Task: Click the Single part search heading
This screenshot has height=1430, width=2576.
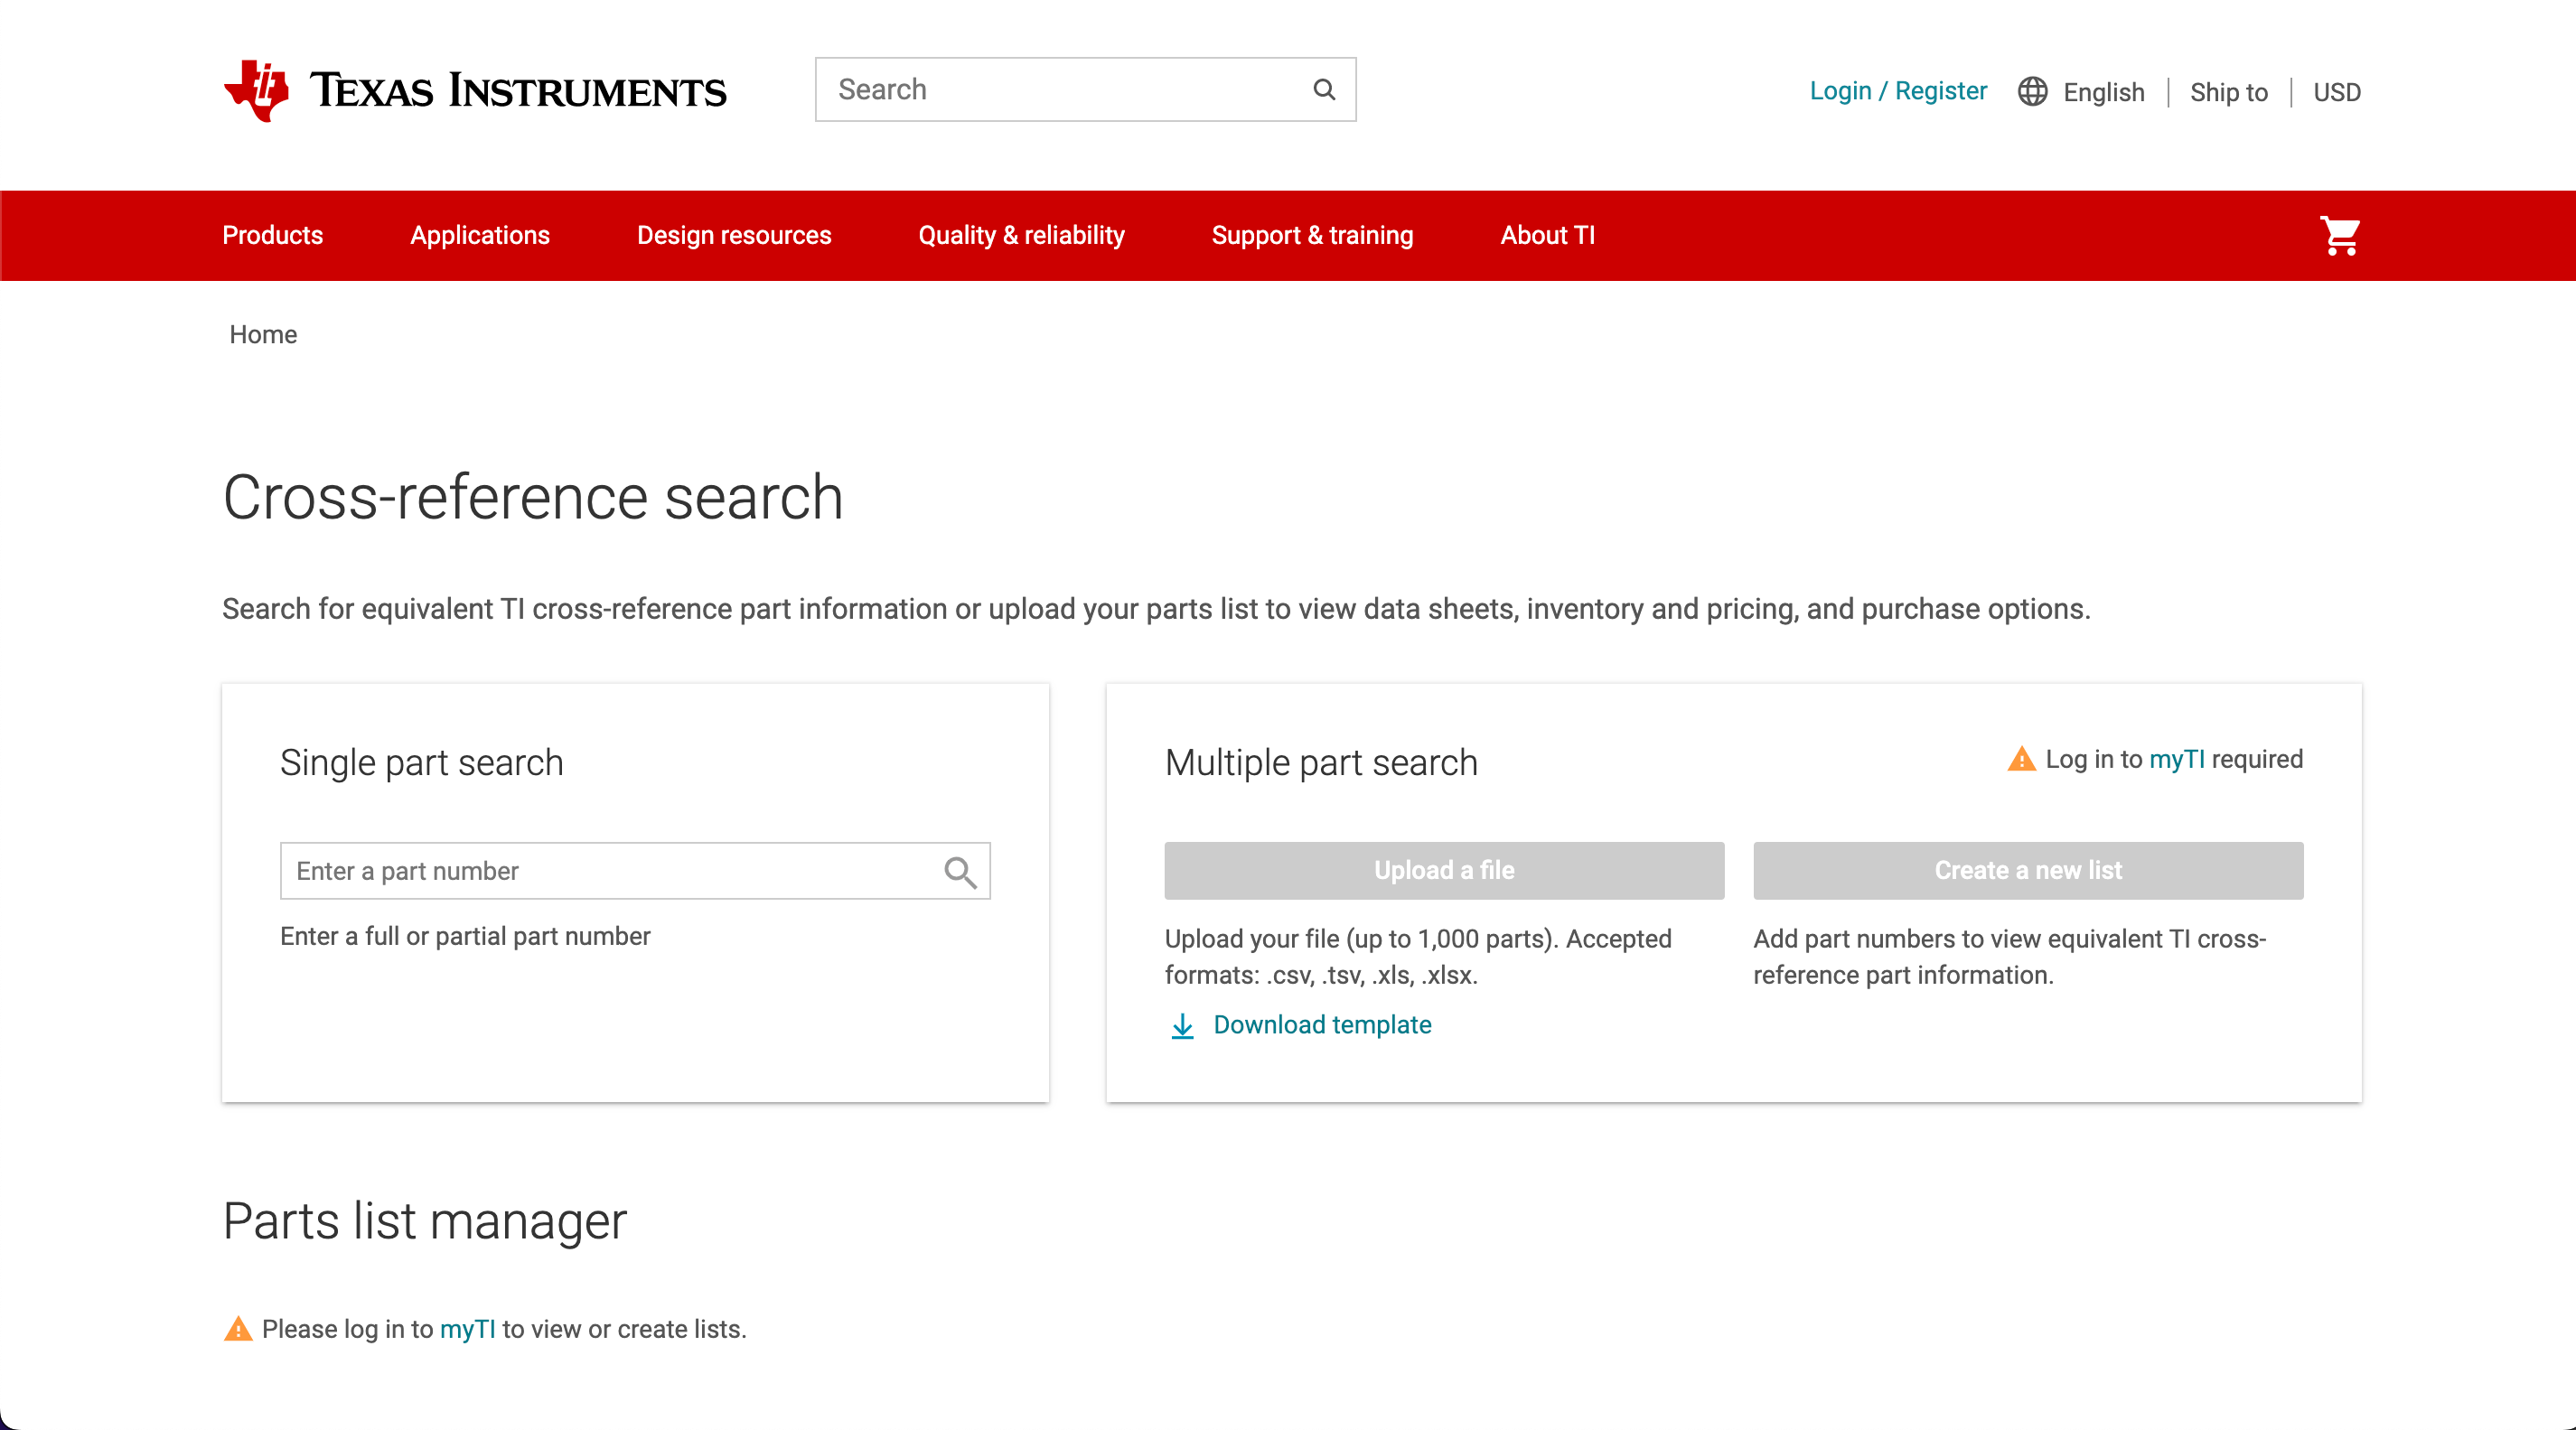Action: point(421,763)
